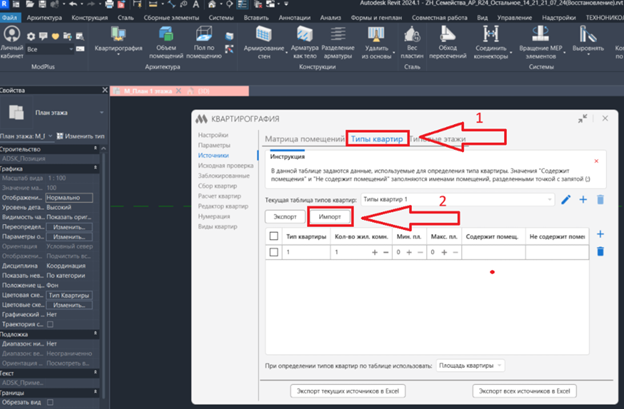Click the Print icon in quick access toolbar
The width and height of the screenshot is (624, 409).
pos(109,4)
